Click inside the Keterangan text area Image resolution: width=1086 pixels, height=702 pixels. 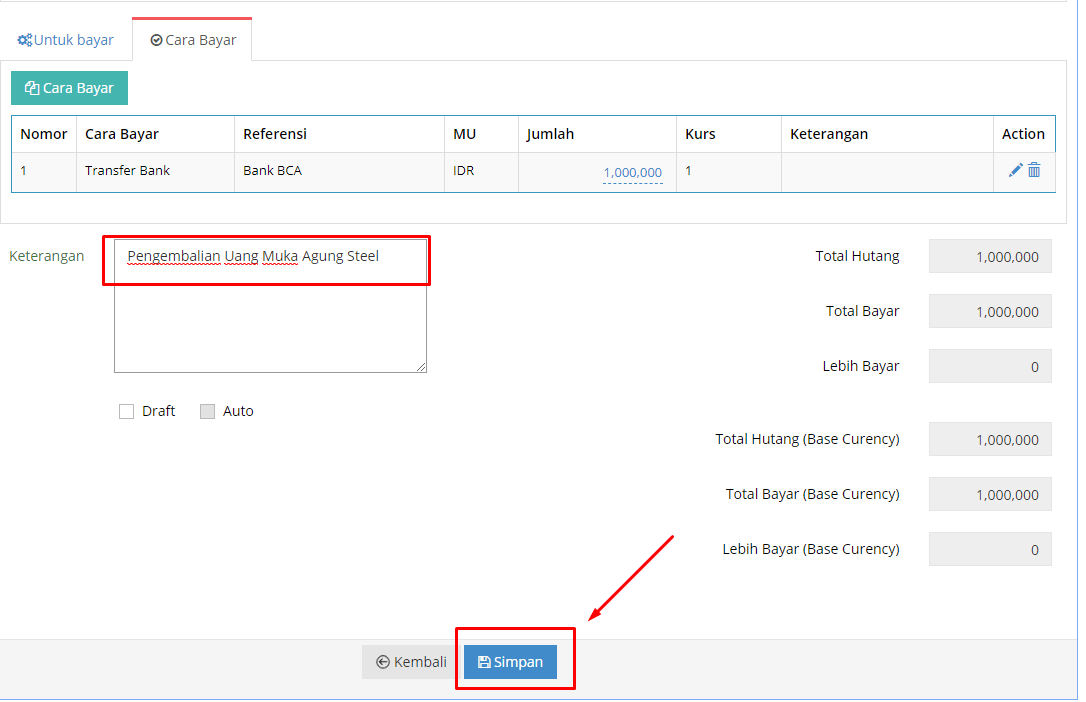pyautogui.click(x=270, y=320)
